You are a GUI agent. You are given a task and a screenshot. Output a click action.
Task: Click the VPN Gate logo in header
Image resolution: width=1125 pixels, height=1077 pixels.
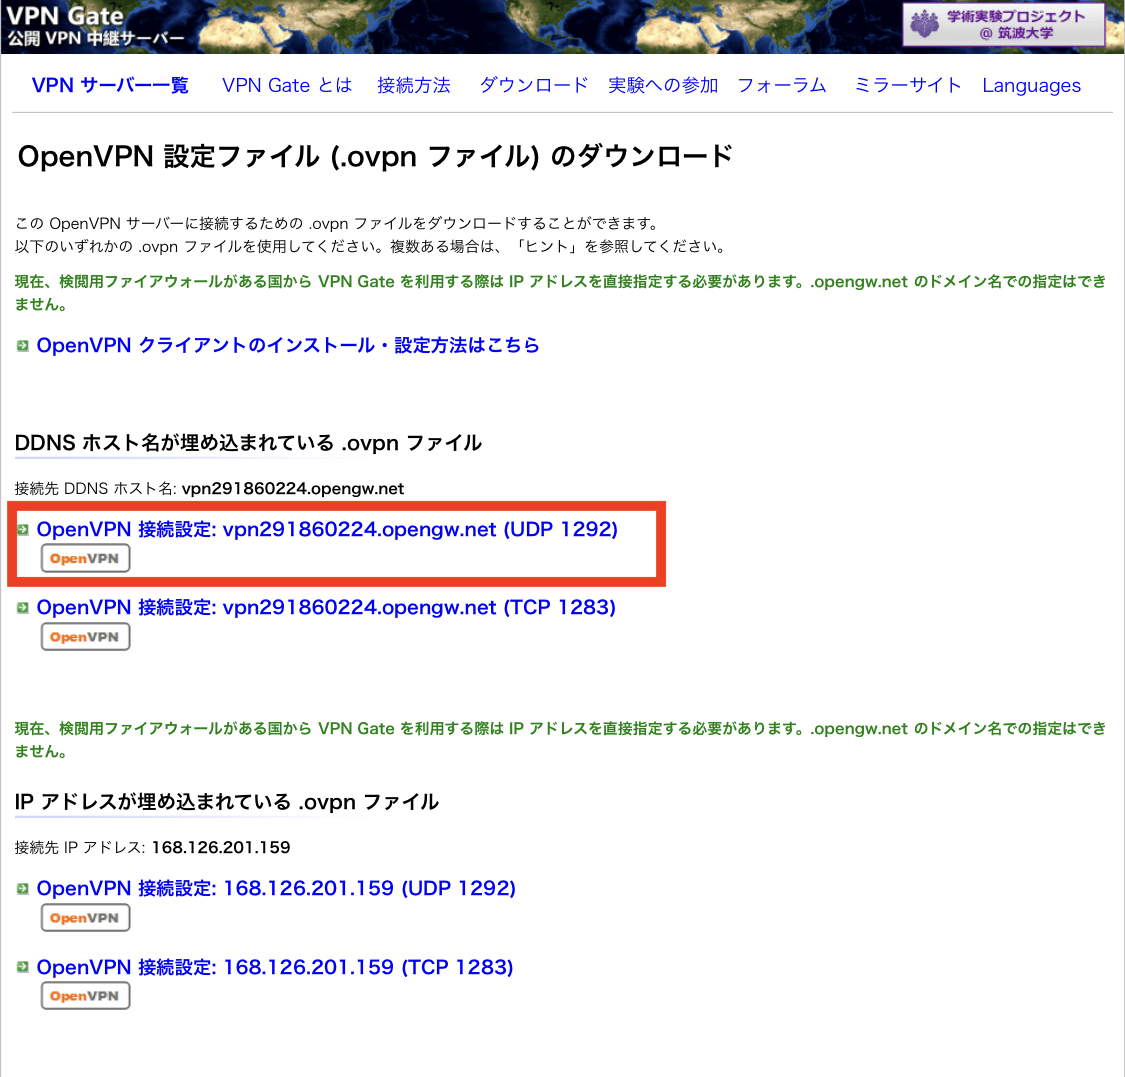click(95, 27)
